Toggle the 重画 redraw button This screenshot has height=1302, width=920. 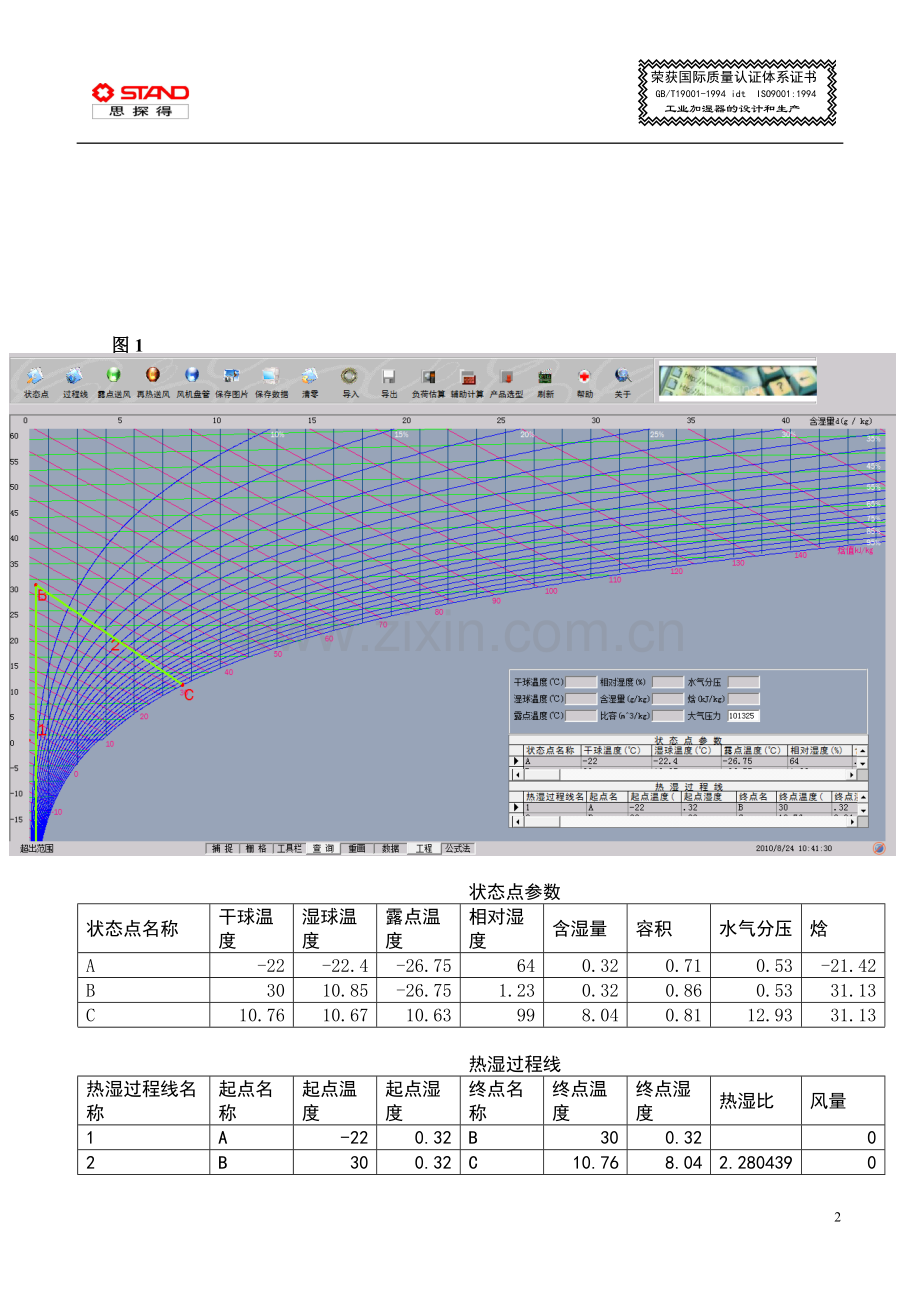(357, 848)
